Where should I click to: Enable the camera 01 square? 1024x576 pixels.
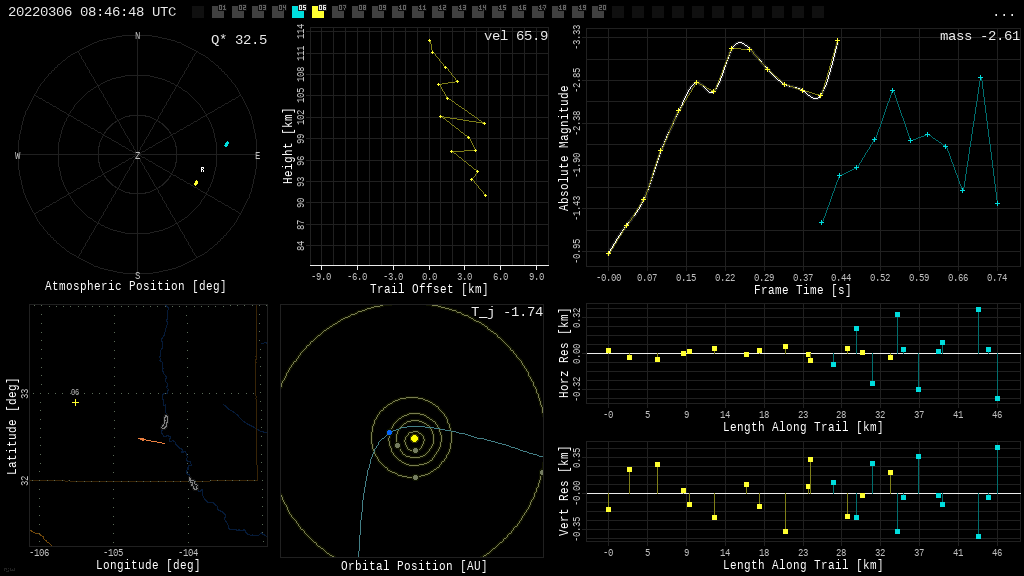[218, 12]
